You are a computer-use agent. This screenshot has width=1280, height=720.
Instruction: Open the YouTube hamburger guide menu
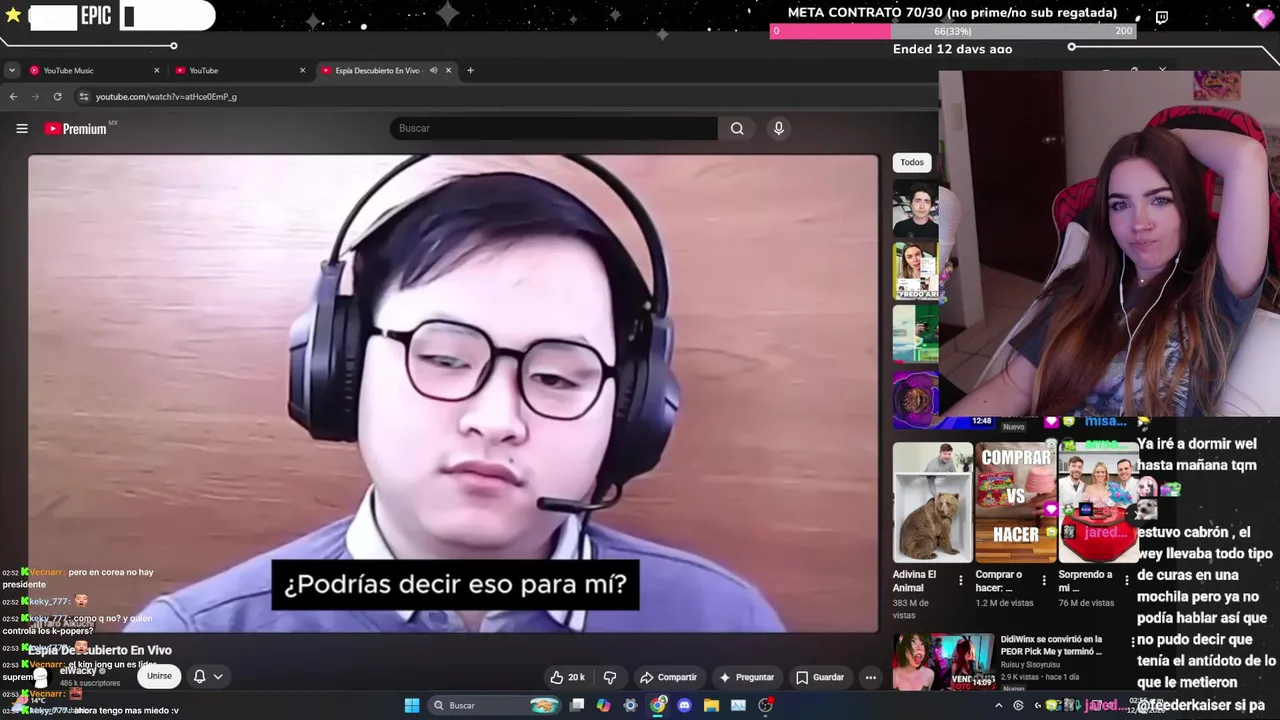coord(22,128)
